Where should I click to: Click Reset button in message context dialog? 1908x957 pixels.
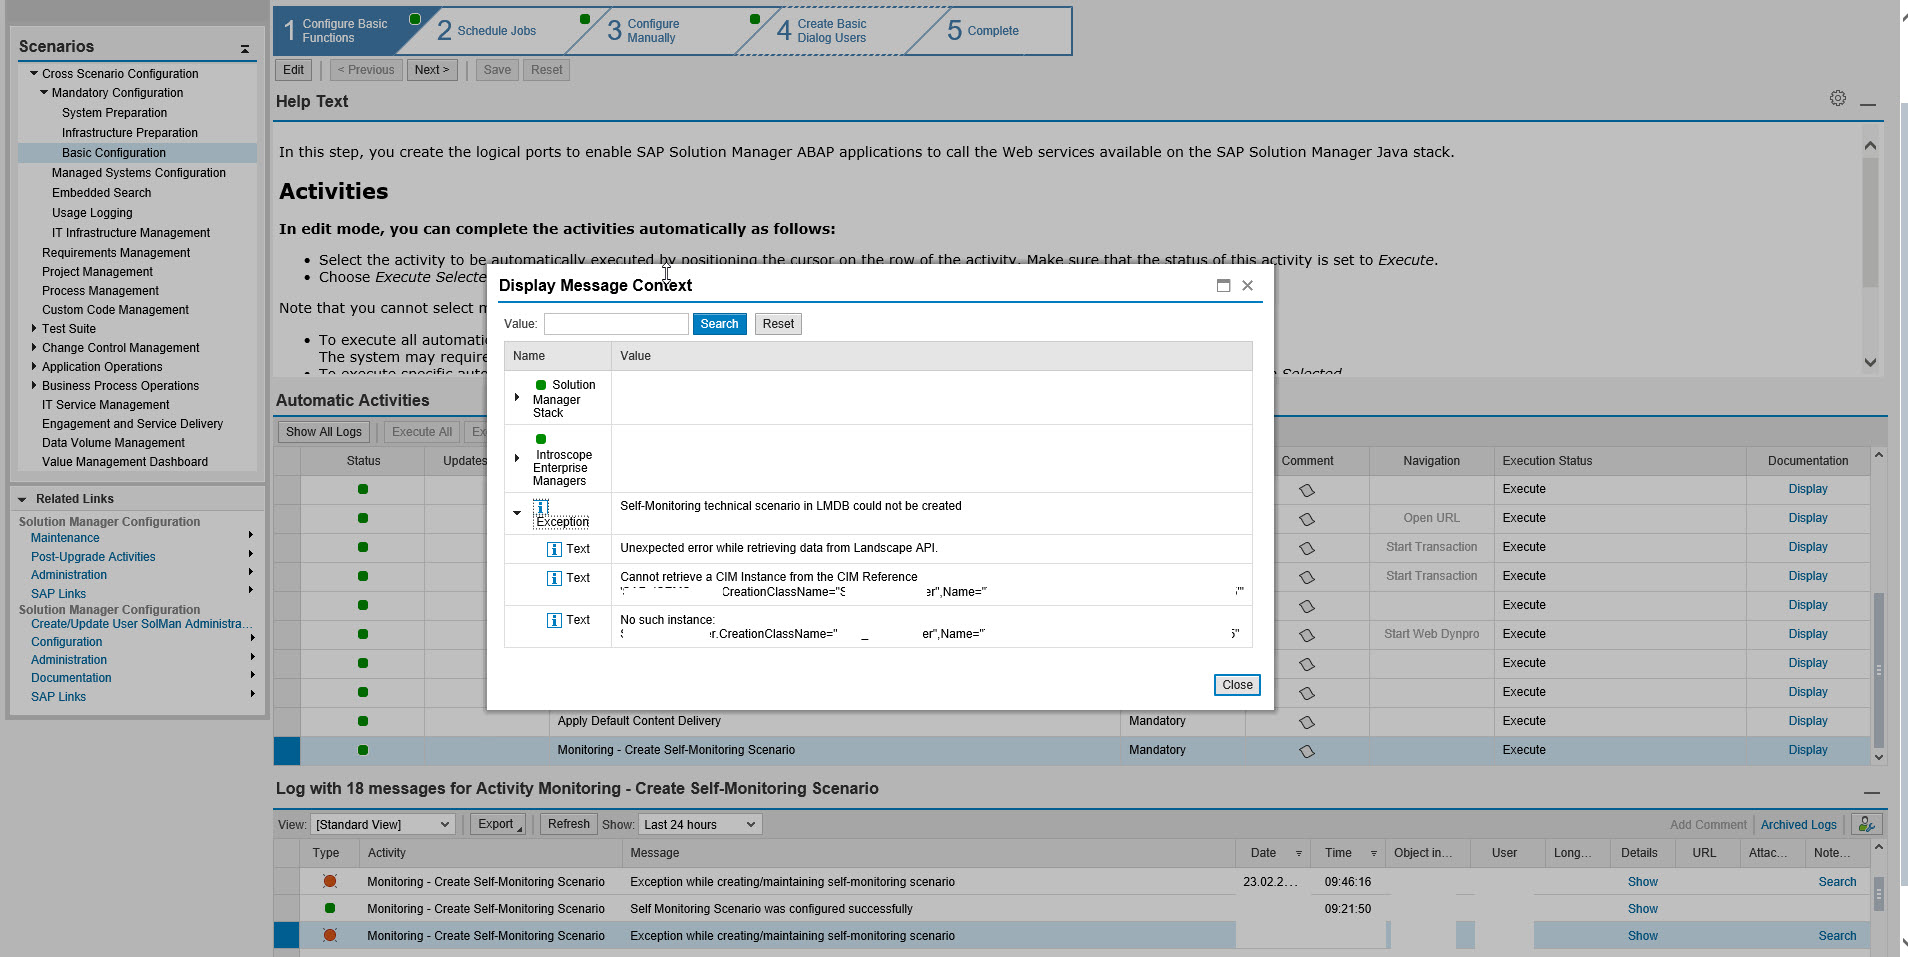[x=778, y=324]
